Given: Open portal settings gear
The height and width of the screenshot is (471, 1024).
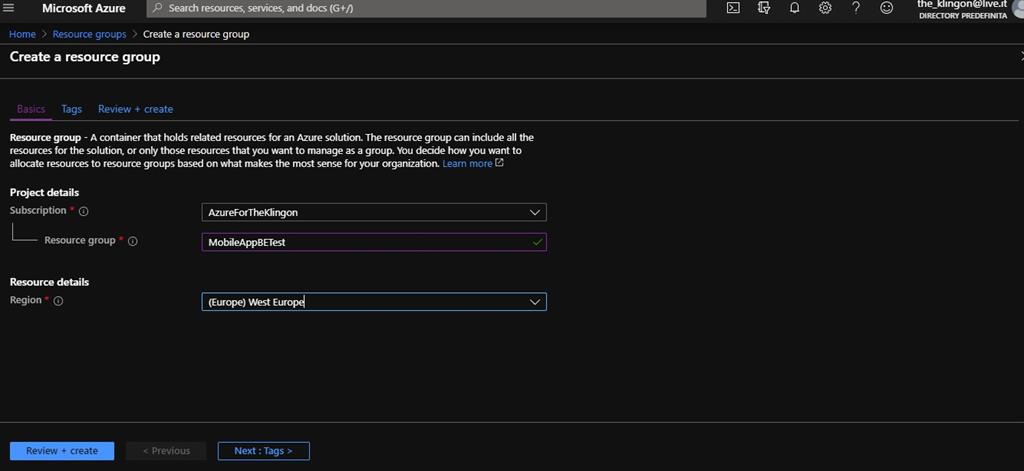Looking at the screenshot, I should pos(825,8).
